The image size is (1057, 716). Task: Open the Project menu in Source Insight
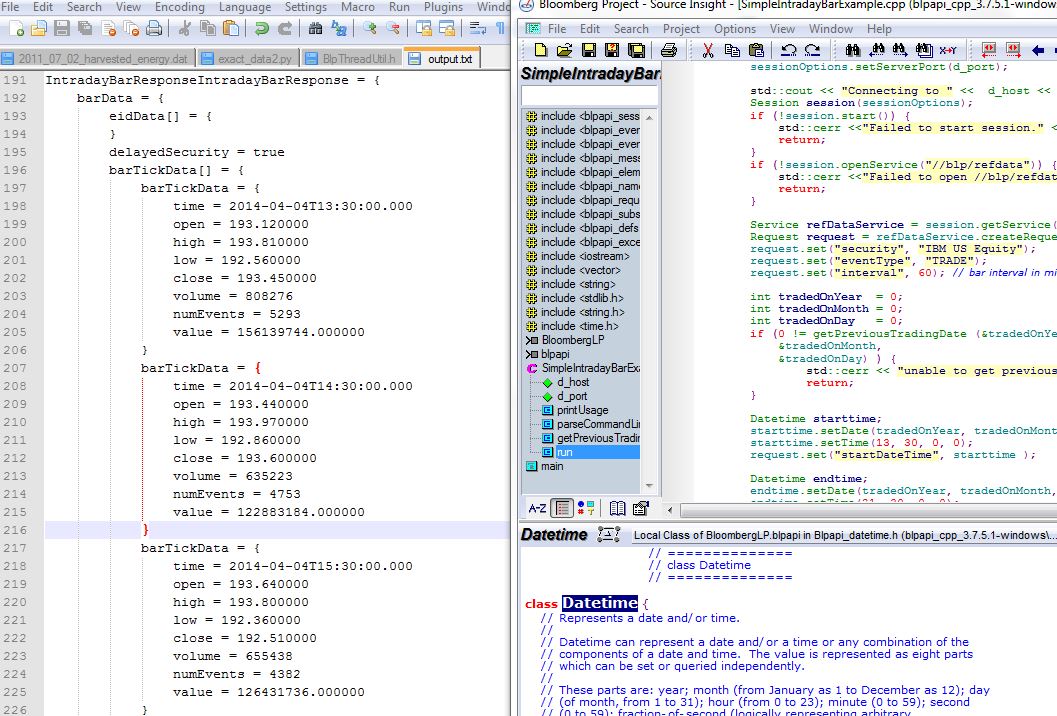click(x=681, y=29)
